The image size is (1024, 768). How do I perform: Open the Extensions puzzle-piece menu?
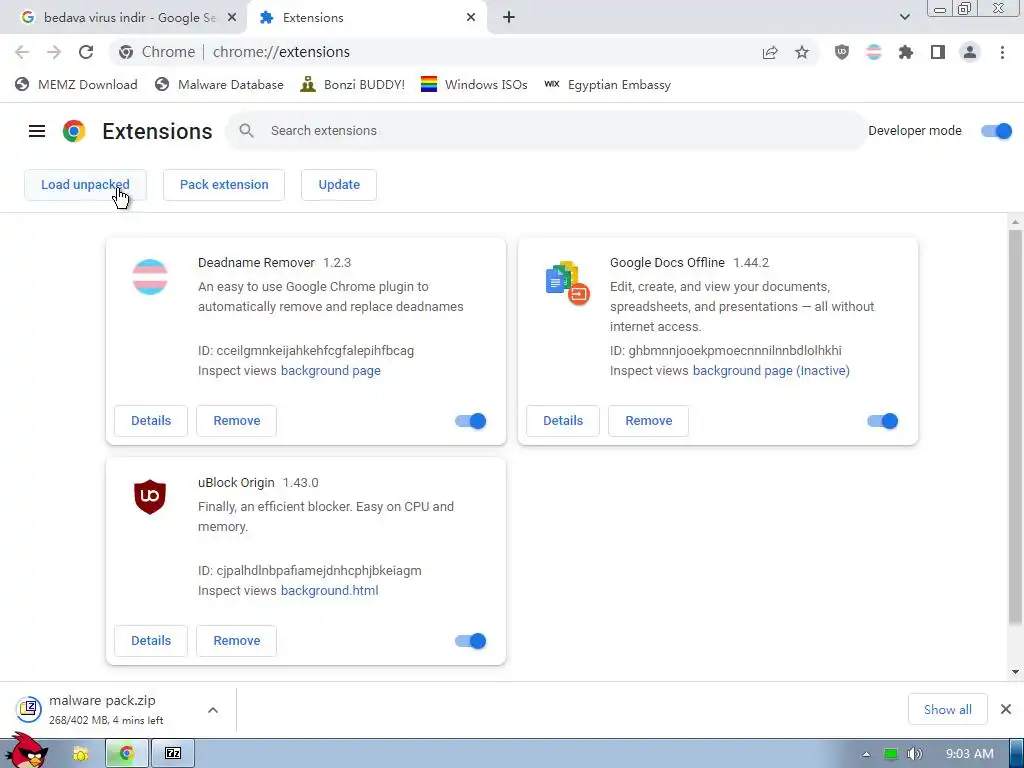[x=906, y=52]
